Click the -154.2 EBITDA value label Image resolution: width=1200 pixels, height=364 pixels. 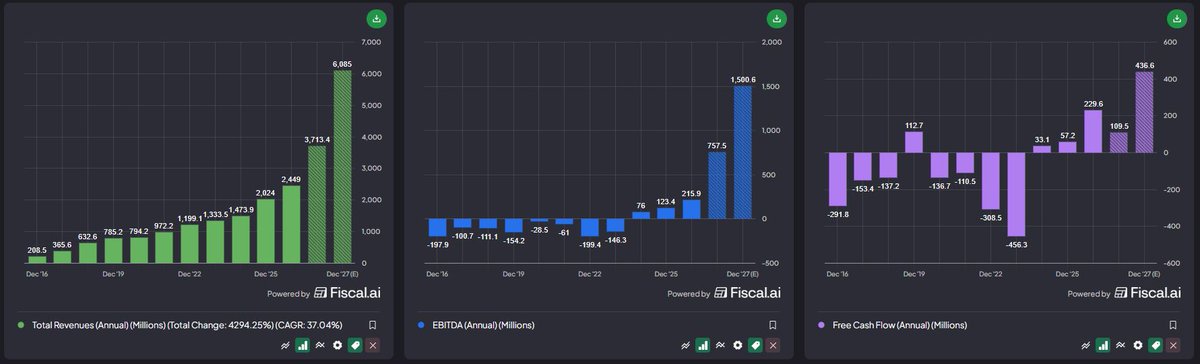click(514, 240)
